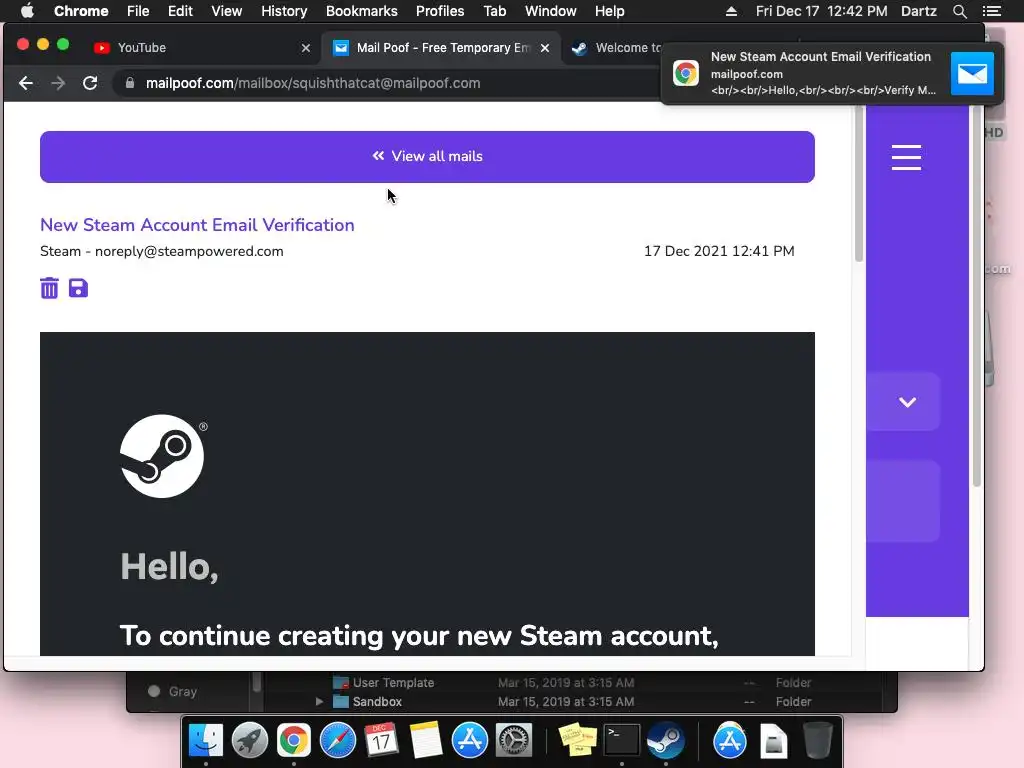Select the Gray tag in the Finder sidebar
This screenshot has width=1024, height=768.
click(x=183, y=692)
